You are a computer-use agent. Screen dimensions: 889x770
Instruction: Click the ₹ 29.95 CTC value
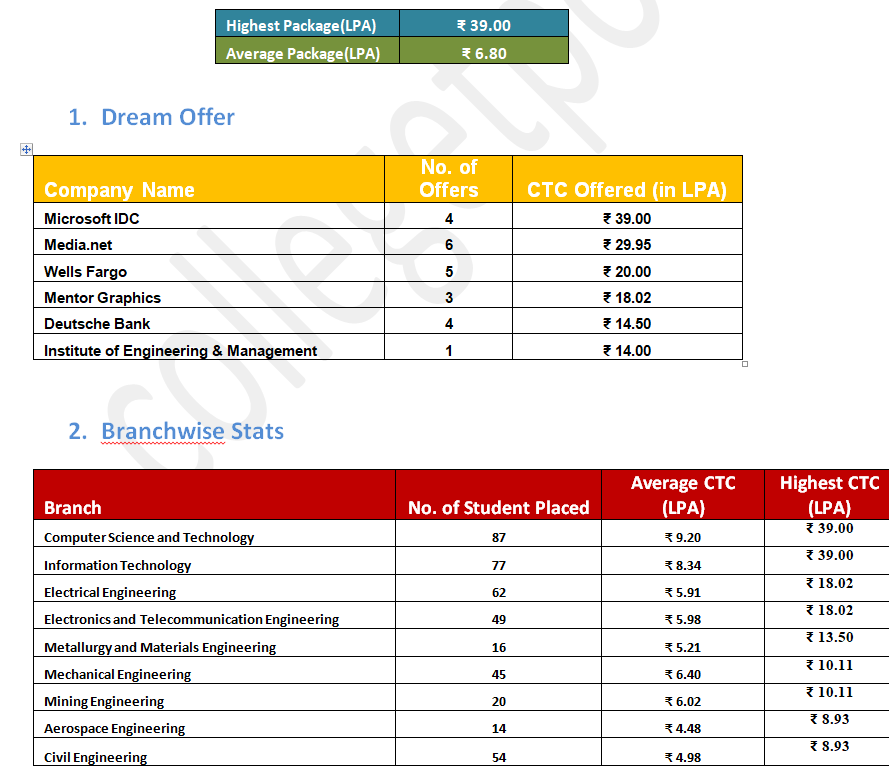[627, 245]
